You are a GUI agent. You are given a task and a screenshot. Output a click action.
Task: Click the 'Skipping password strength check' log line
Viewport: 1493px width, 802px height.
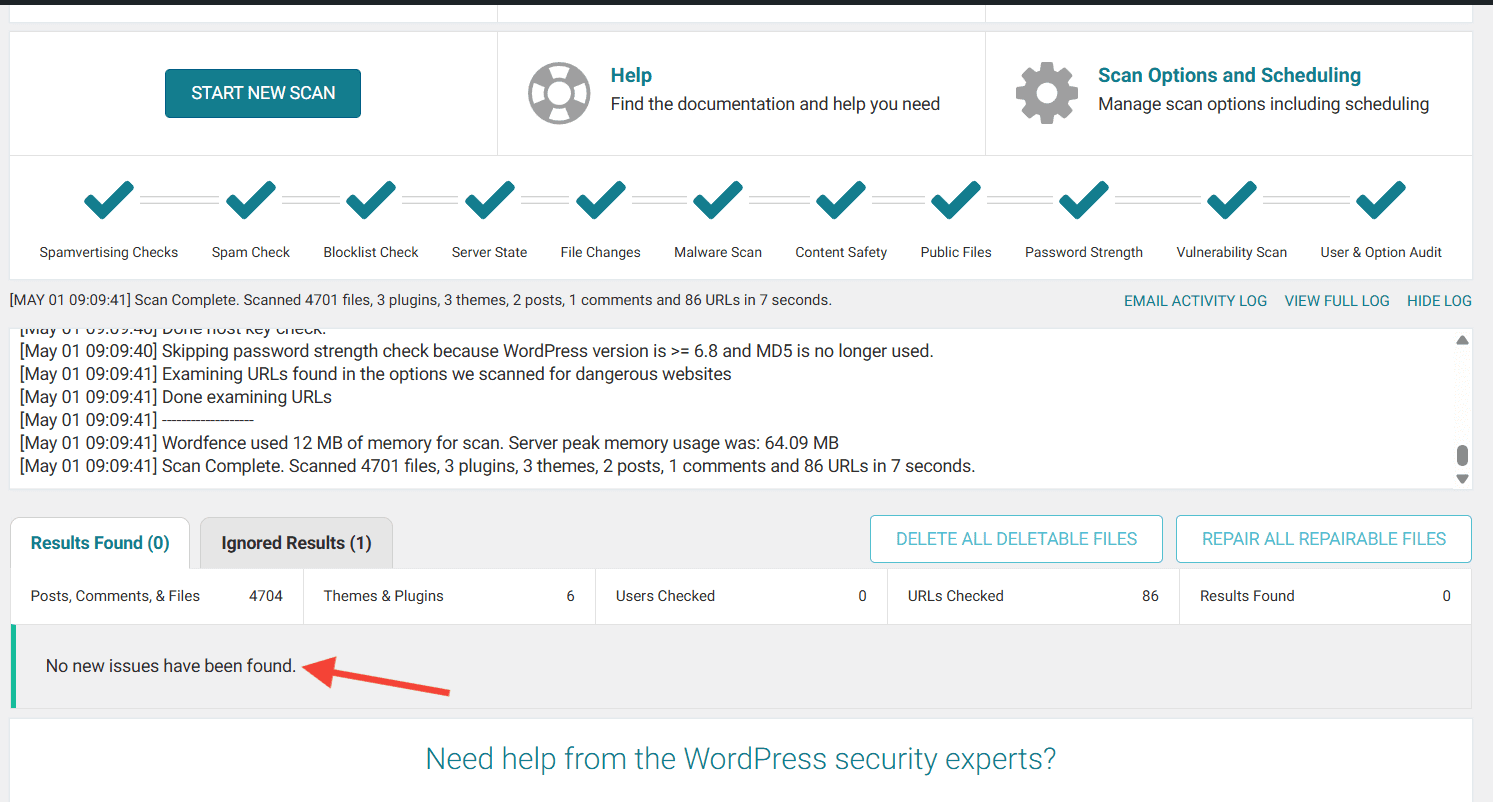pyautogui.click(x=476, y=351)
